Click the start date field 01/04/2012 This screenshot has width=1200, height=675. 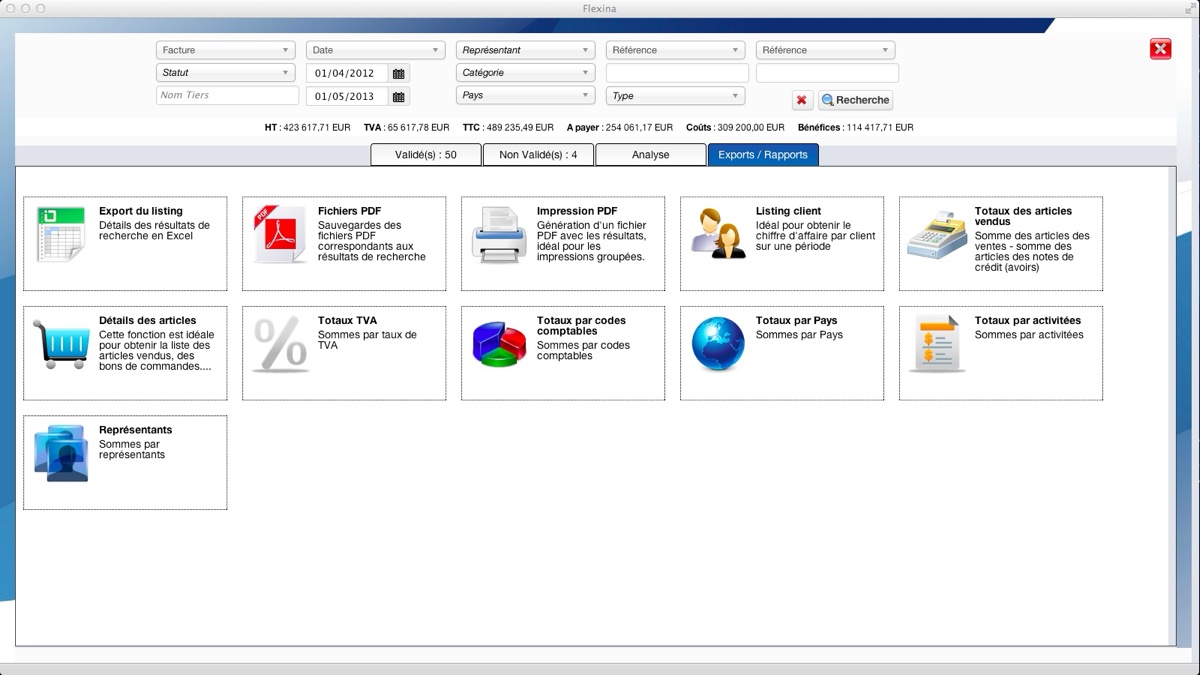click(x=347, y=74)
